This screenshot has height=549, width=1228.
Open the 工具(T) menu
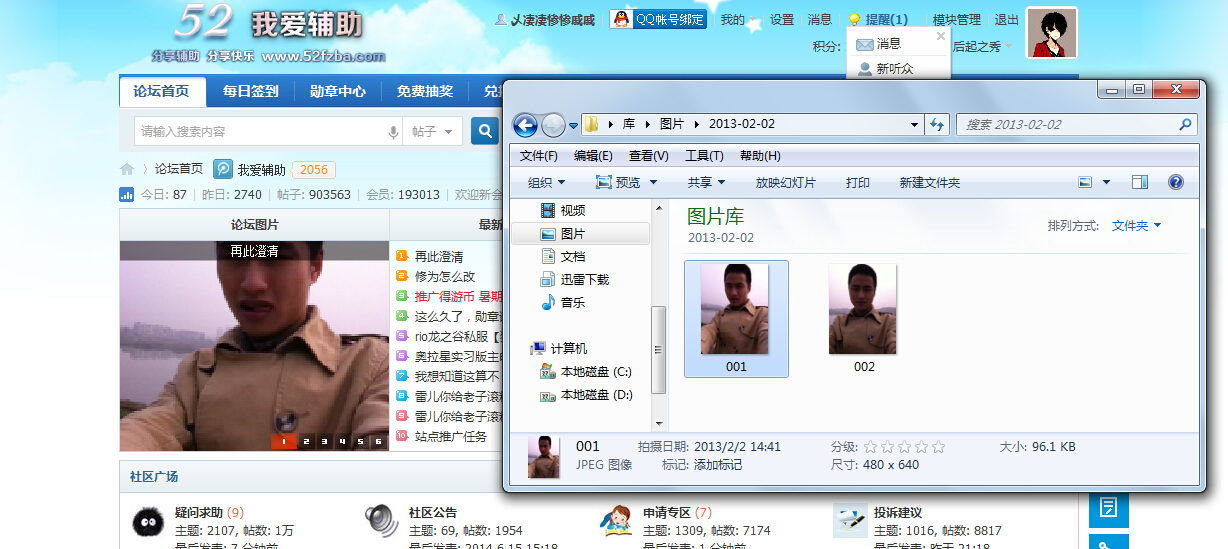[x=703, y=156]
